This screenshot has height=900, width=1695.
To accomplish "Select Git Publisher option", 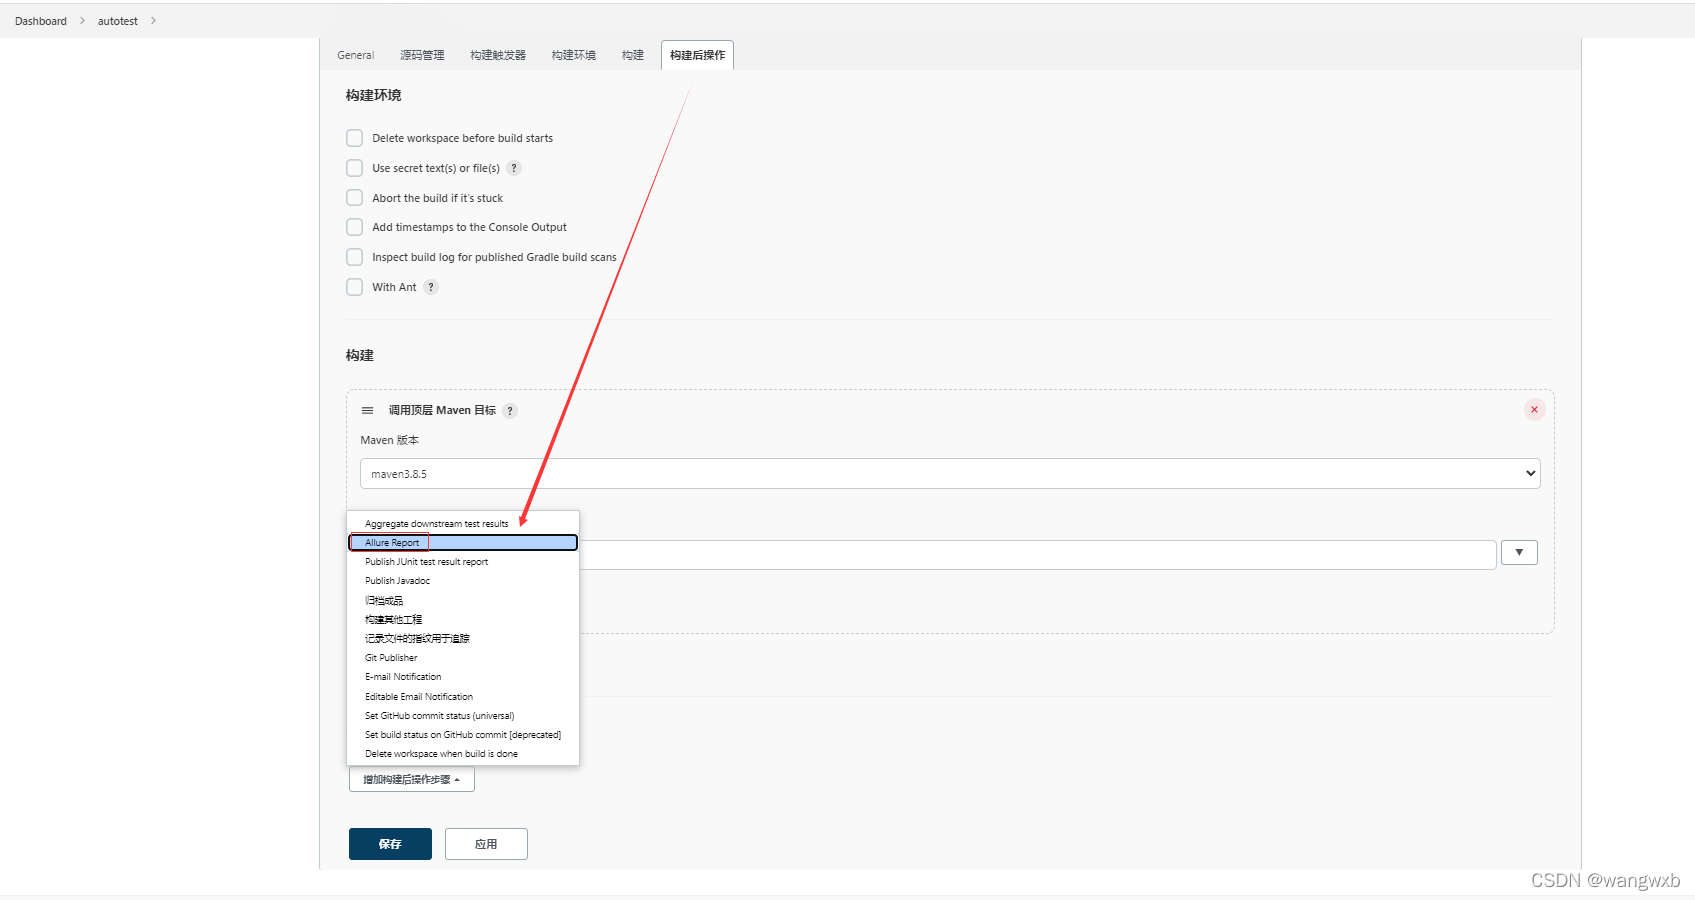I will pyautogui.click(x=463, y=658).
